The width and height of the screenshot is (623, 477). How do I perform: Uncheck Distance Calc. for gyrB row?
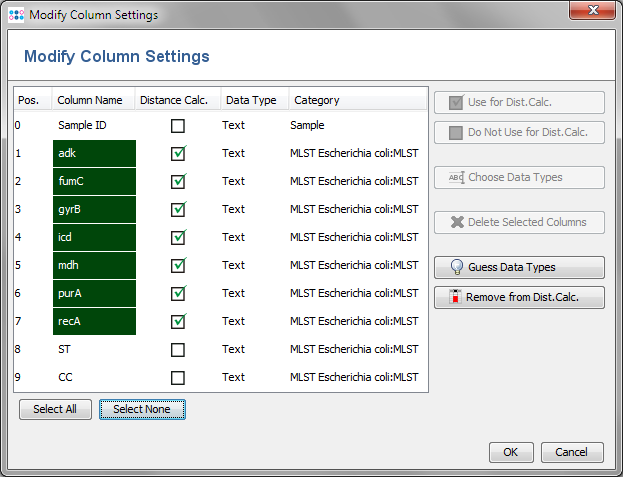click(x=178, y=210)
